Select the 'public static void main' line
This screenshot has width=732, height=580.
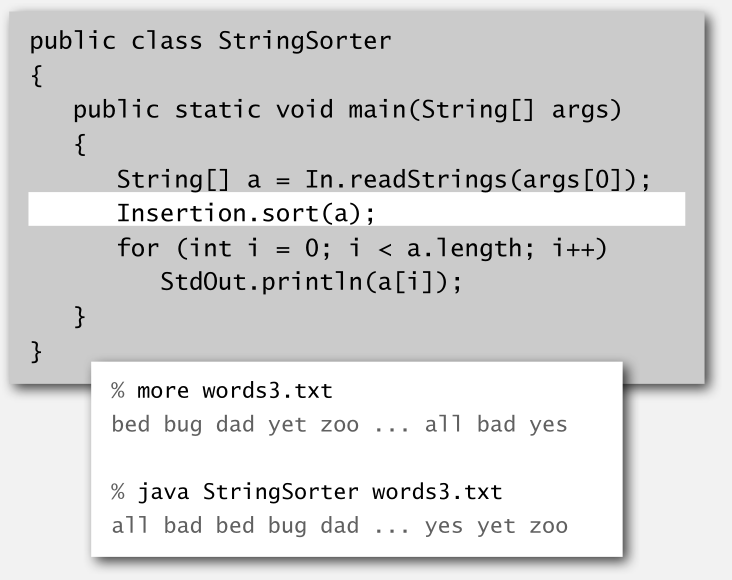coord(347,110)
